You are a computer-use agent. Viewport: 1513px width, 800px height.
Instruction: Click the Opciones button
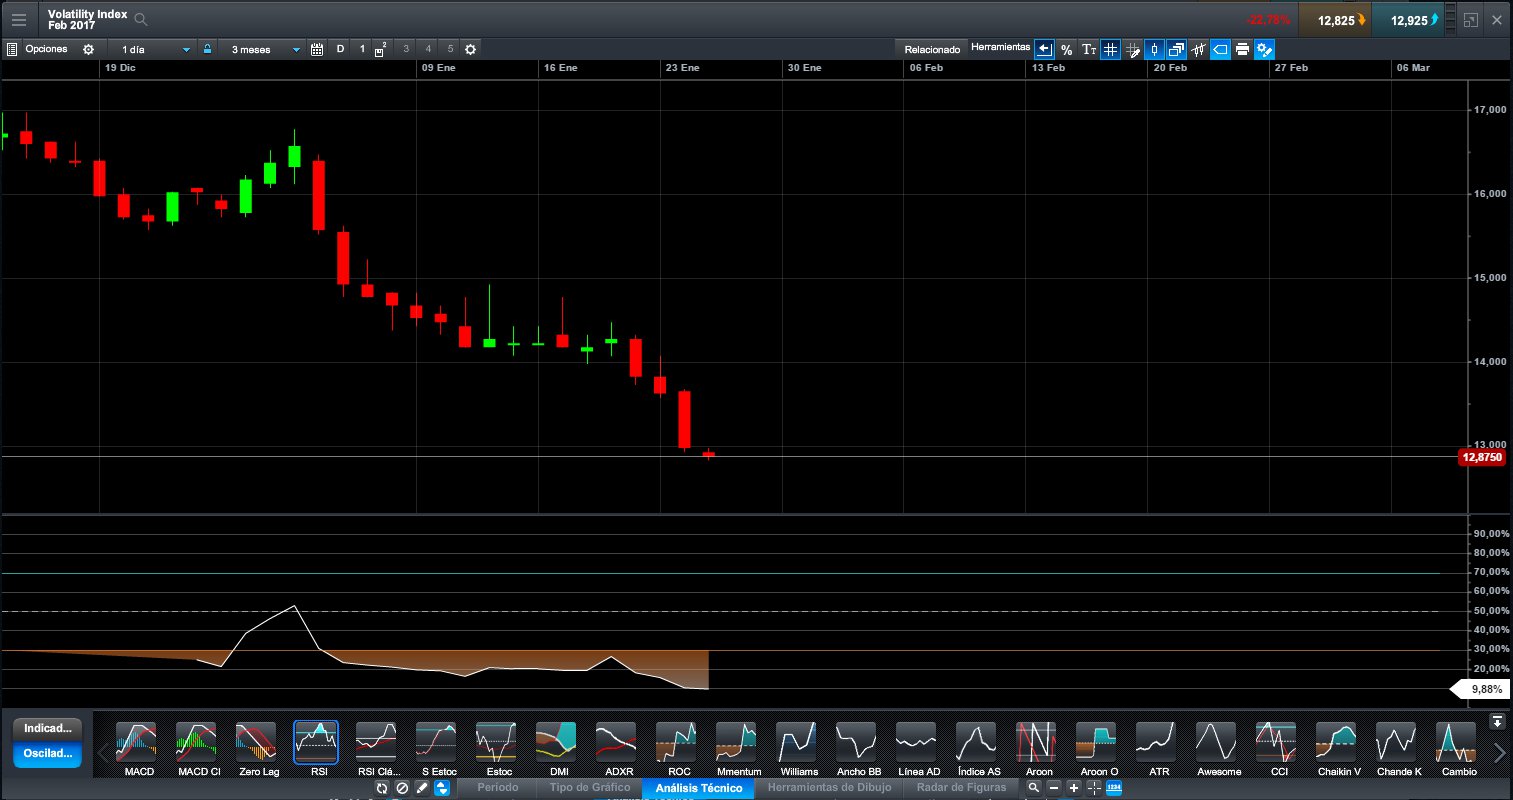(47, 49)
